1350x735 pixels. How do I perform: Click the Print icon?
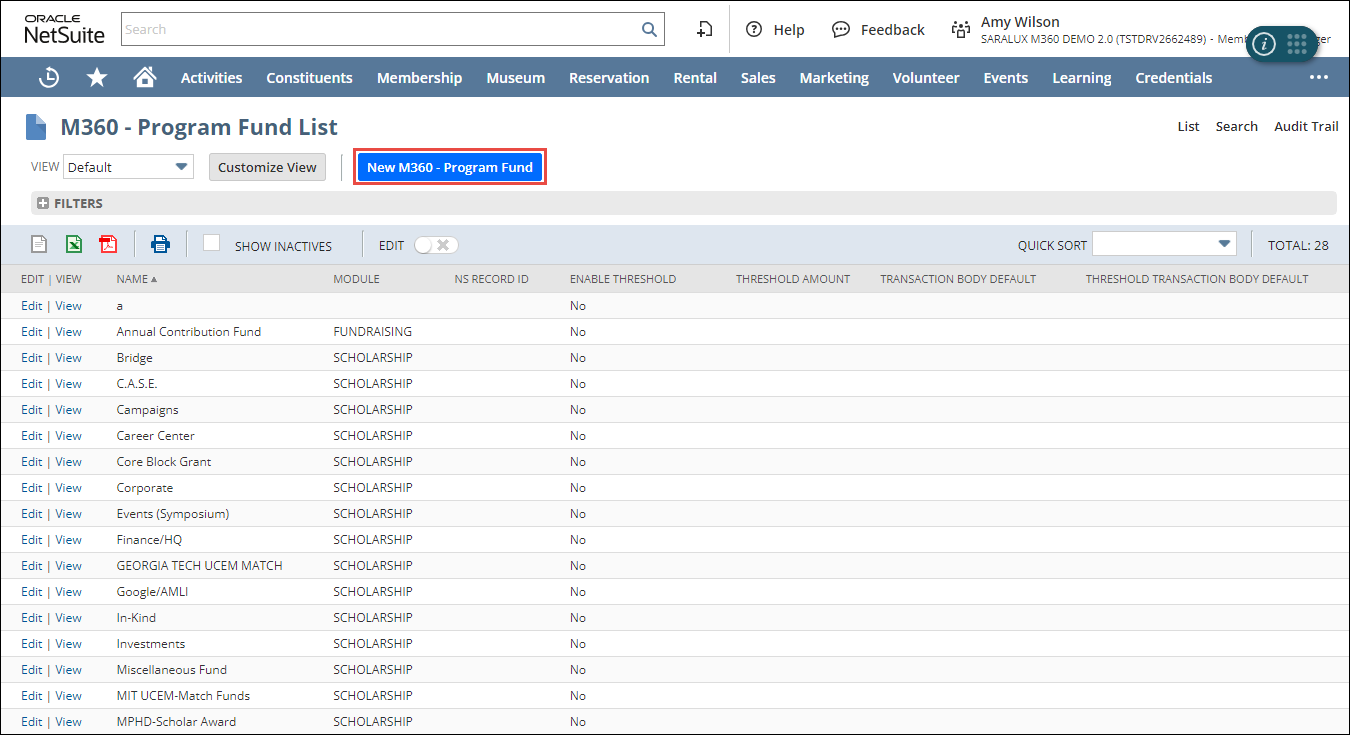pyautogui.click(x=160, y=244)
